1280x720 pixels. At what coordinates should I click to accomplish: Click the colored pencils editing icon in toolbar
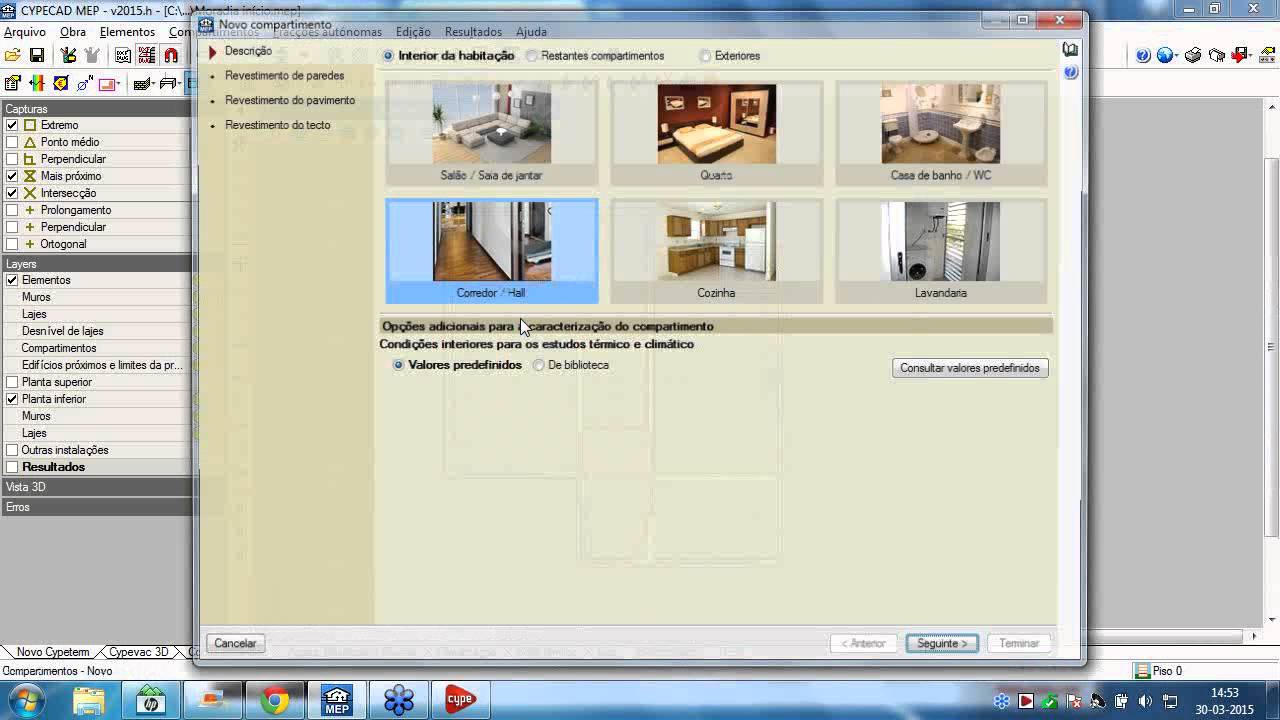(x=68, y=55)
